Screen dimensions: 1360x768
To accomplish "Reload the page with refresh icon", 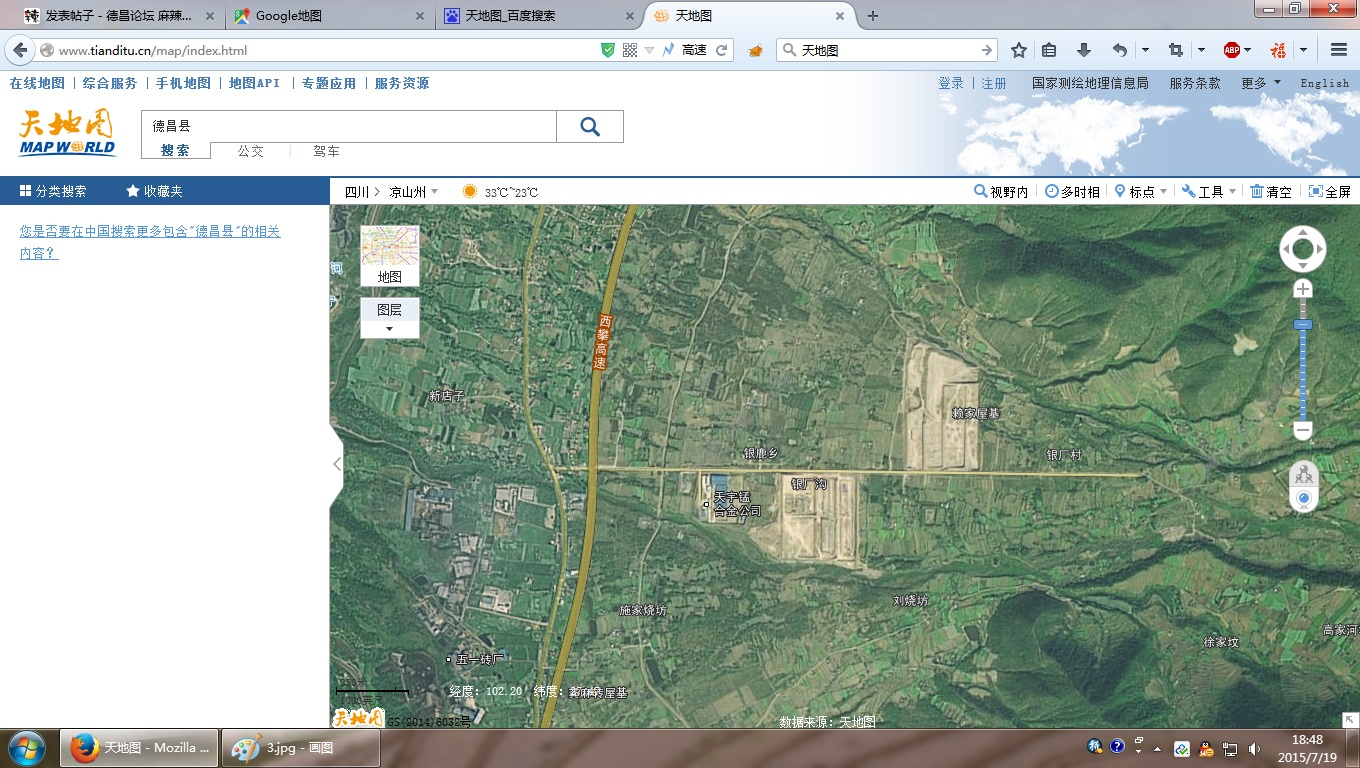I will [x=721, y=50].
